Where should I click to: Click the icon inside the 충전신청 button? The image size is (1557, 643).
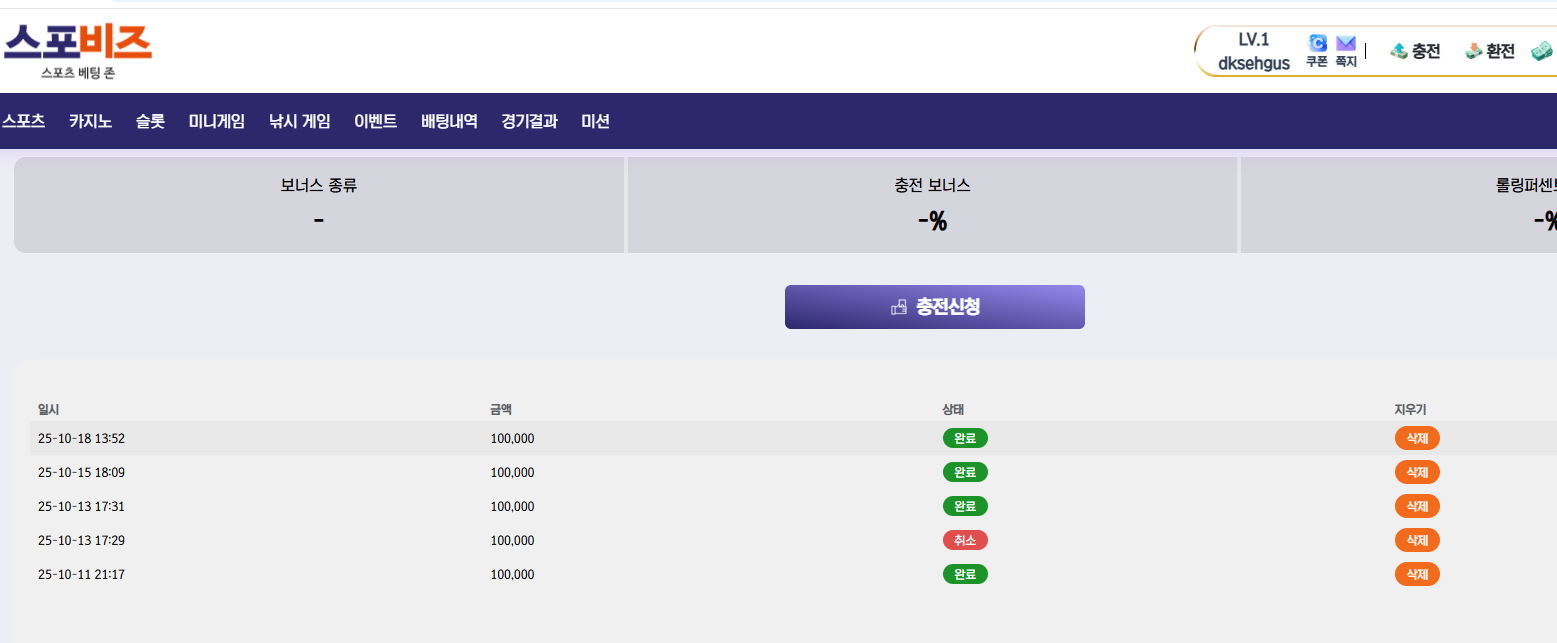pos(898,307)
